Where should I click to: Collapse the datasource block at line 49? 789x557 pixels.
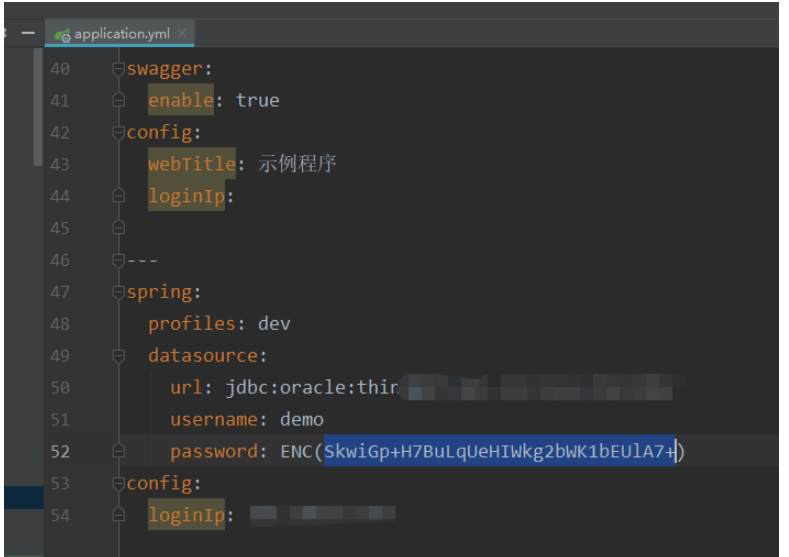coord(119,356)
